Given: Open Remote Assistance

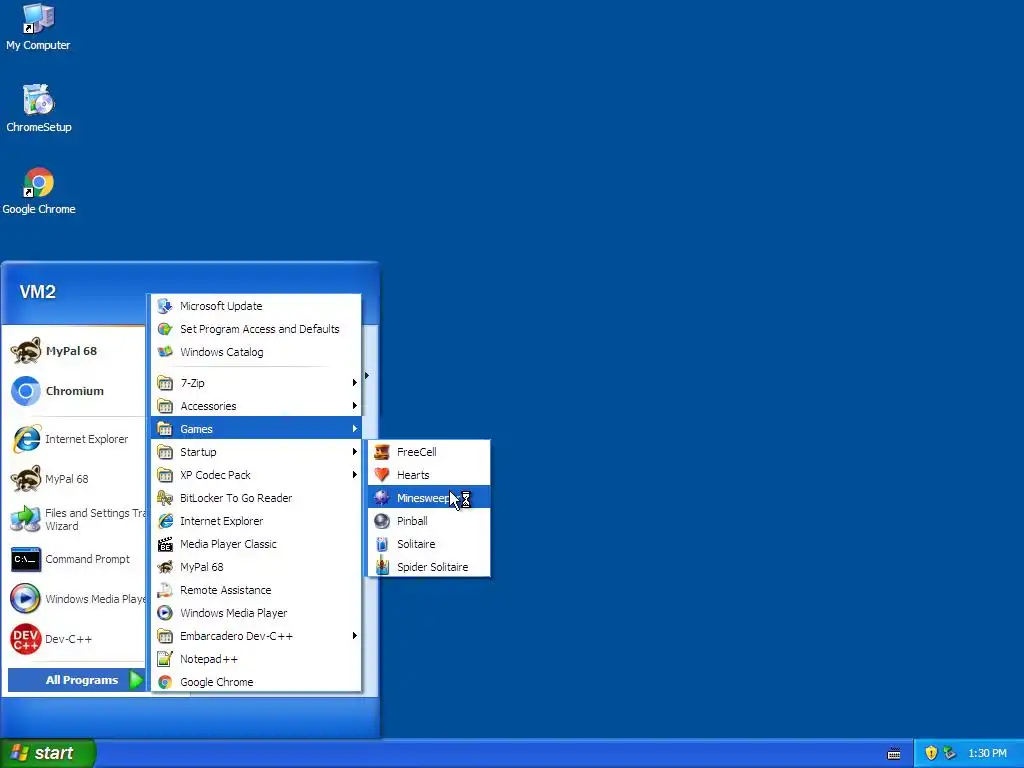Looking at the screenshot, I should pyautogui.click(x=256, y=590).
